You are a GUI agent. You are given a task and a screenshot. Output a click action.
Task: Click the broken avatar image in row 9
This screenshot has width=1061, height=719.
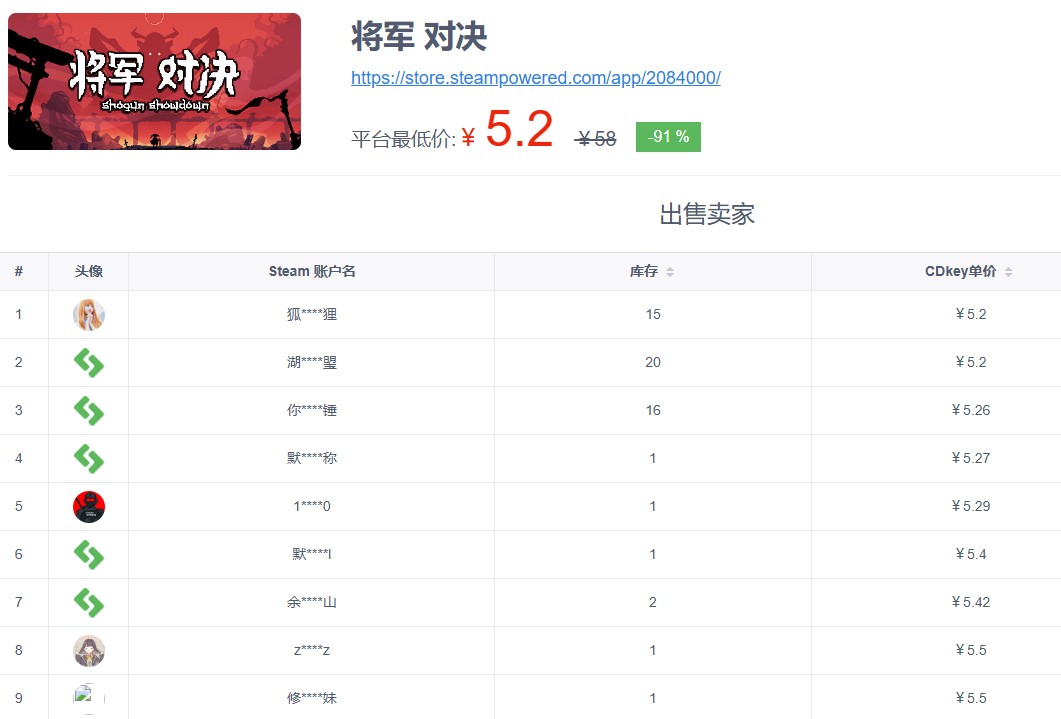[88, 697]
